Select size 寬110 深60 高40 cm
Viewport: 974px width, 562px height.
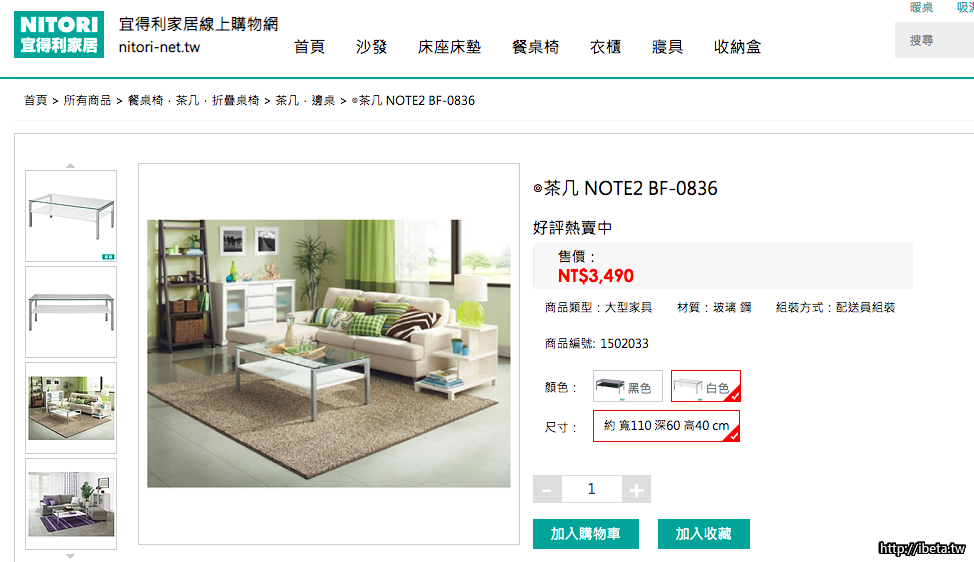[x=667, y=426]
